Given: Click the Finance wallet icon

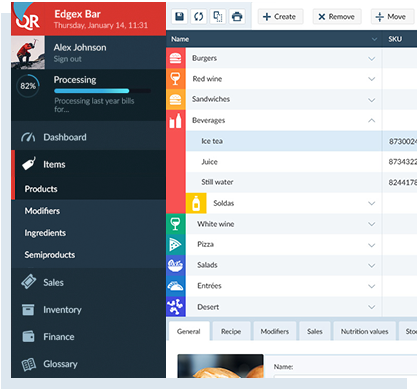Looking at the screenshot, I should (x=28, y=336).
